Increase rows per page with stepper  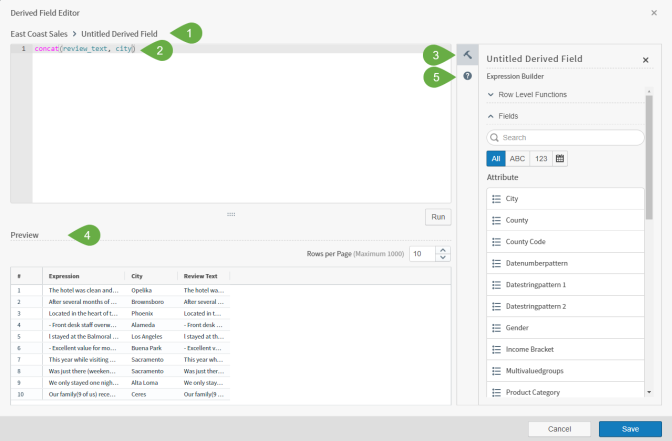point(444,250)
